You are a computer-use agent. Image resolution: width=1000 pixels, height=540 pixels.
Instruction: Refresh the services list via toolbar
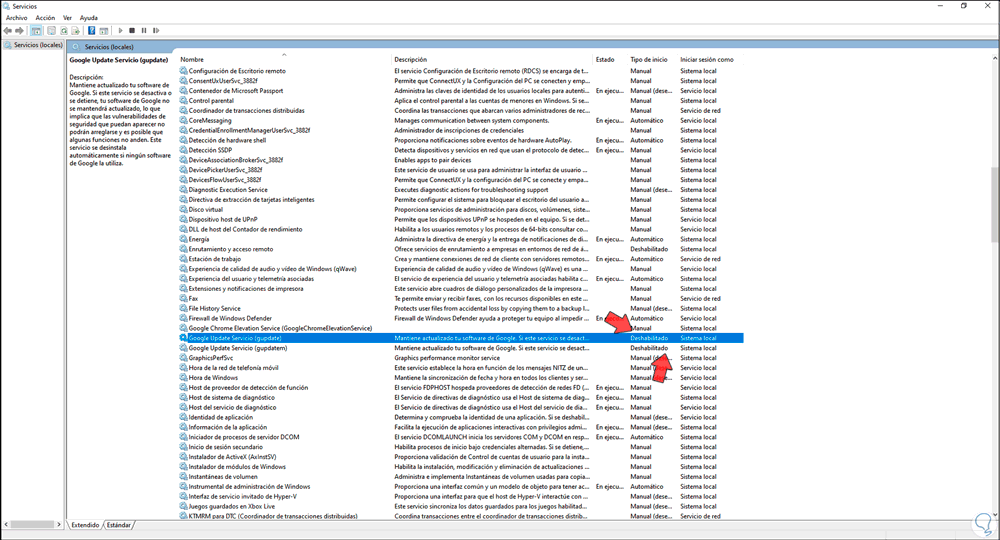coord(64,31)
